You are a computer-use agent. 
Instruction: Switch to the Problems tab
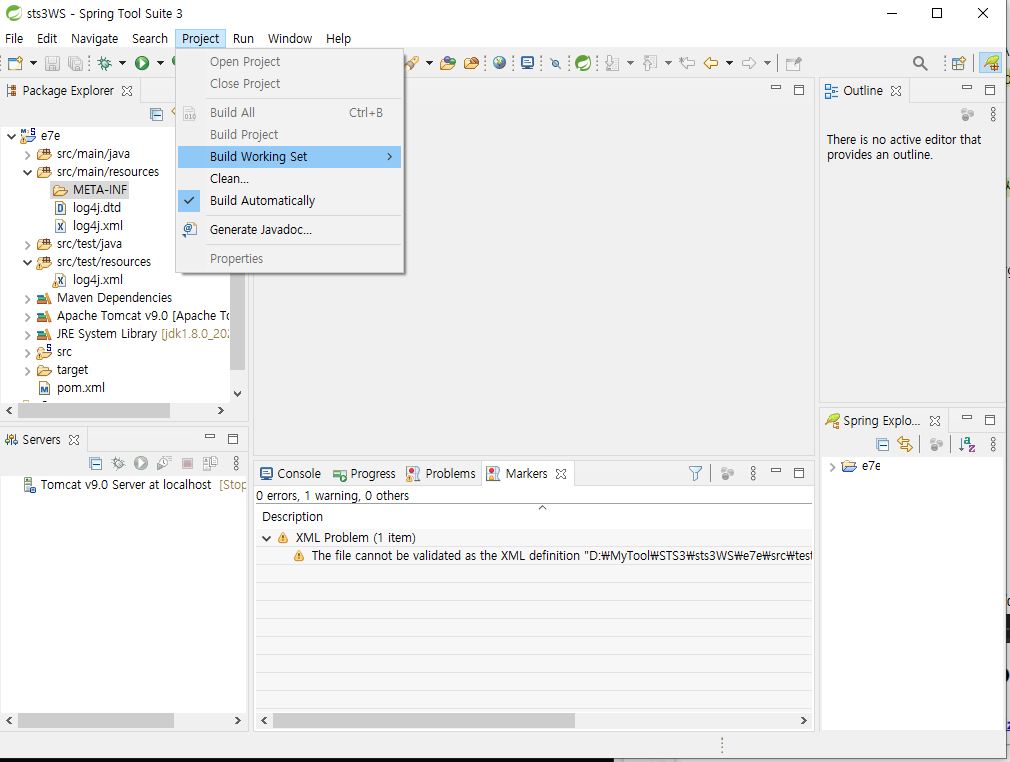(441, 473)
